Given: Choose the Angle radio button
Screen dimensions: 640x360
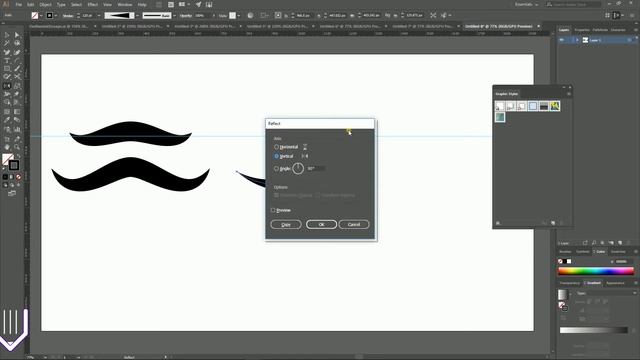Looking at the screenshot, I should click(x=276, y=169).
